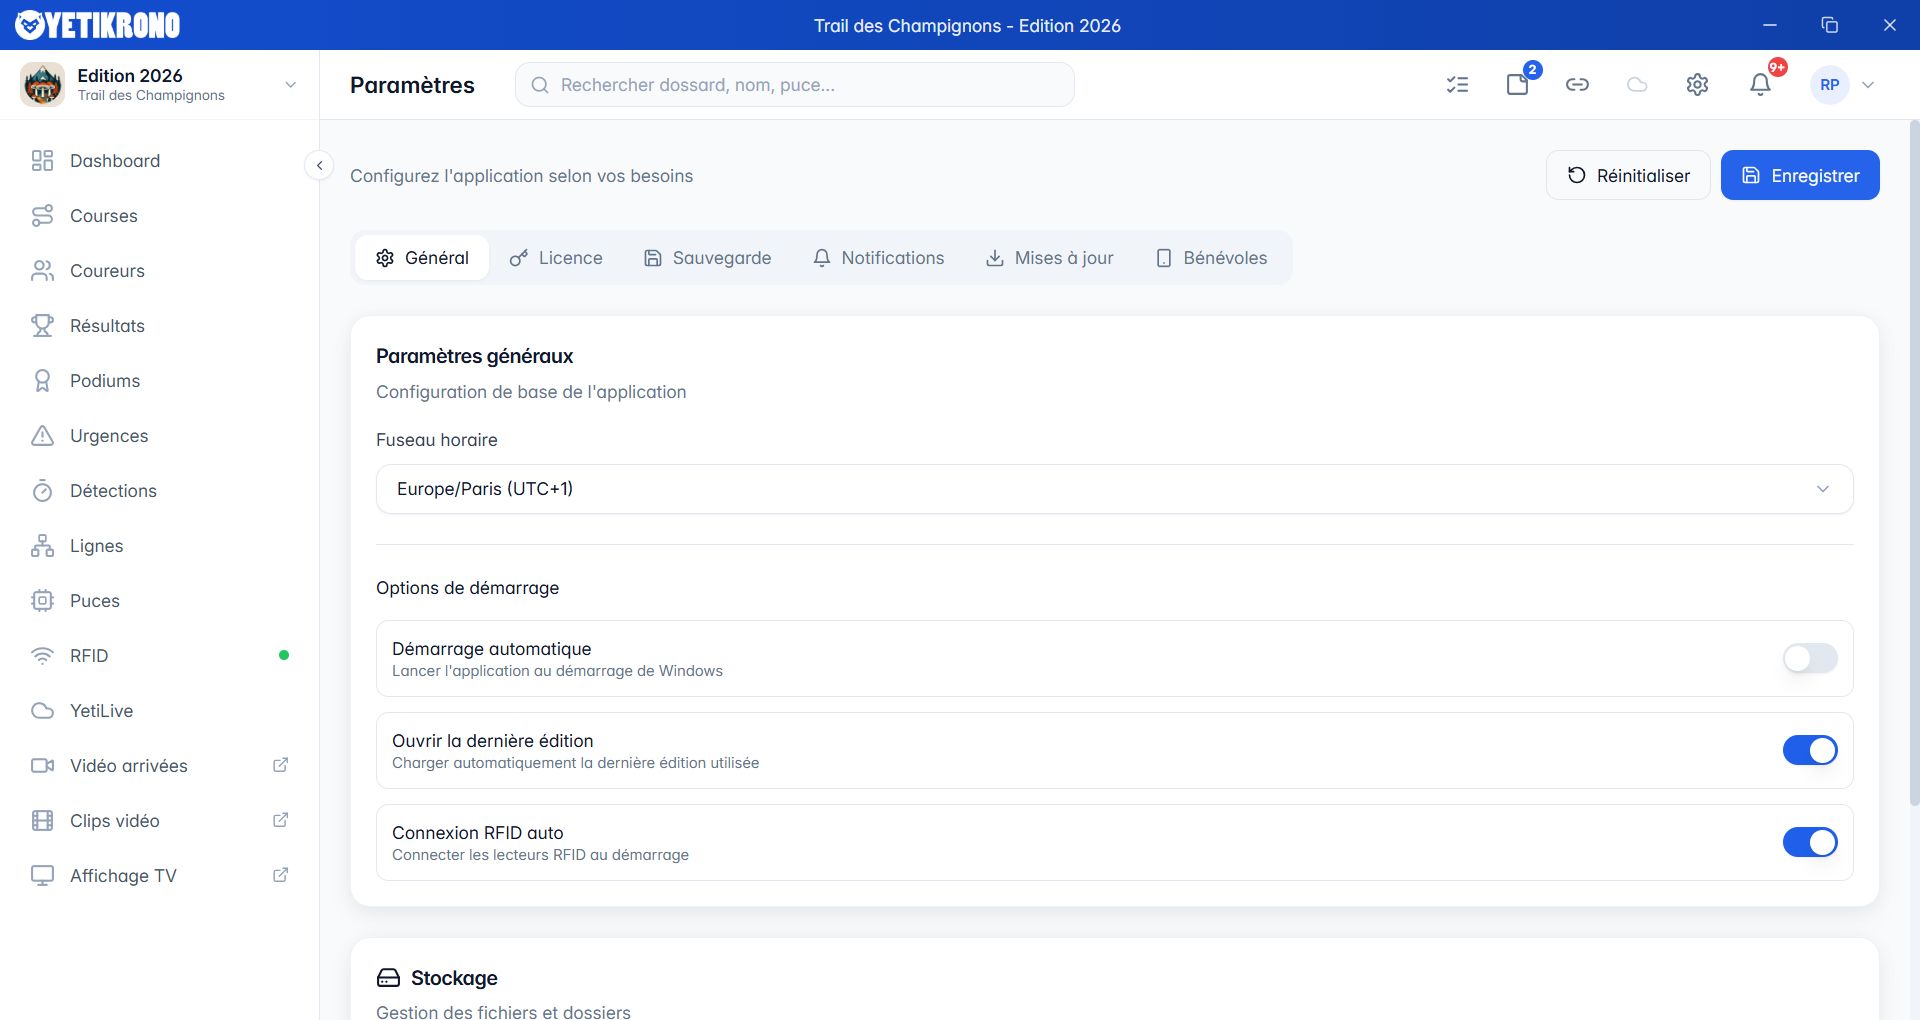Viewport: 1920px width, 1020px height.
Task: Switch to the Sauvegarde tab
Action: (x=707, y=258)
